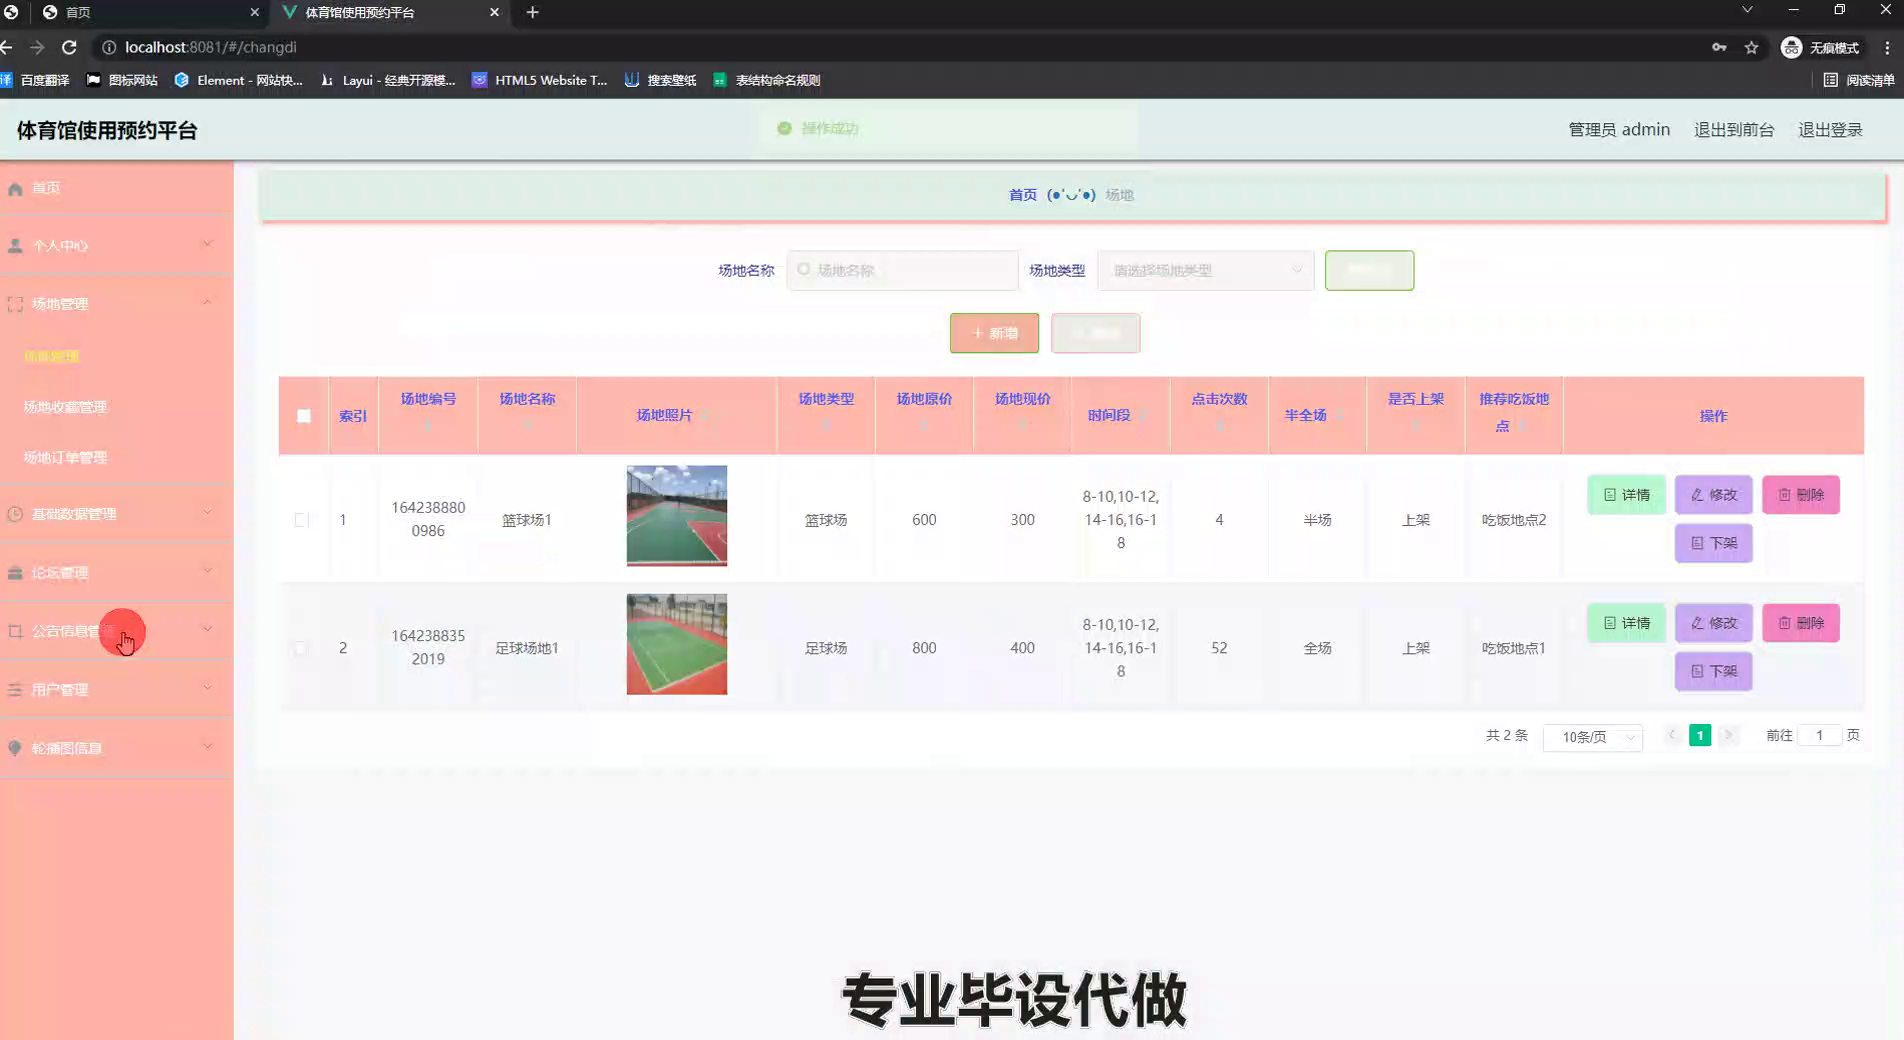The height and width of the screenshot is (1040, 1904).
Task: Click the 场地名称 search input field
Action: [x=902, y=270]
